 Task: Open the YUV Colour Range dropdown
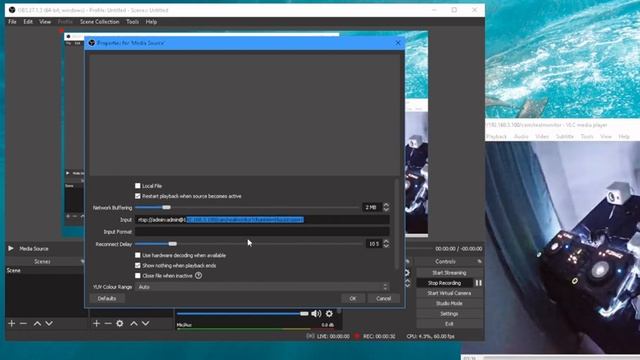coord(262,287)
